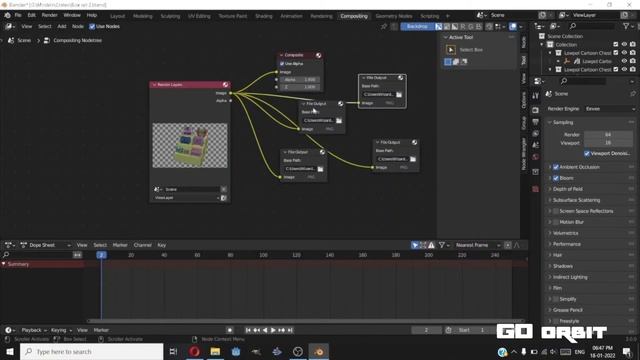The height and width of the screenshot is (360, 640).
Task: Open the Dope Sheet mode dropdown
Action: tap(46, 245)
